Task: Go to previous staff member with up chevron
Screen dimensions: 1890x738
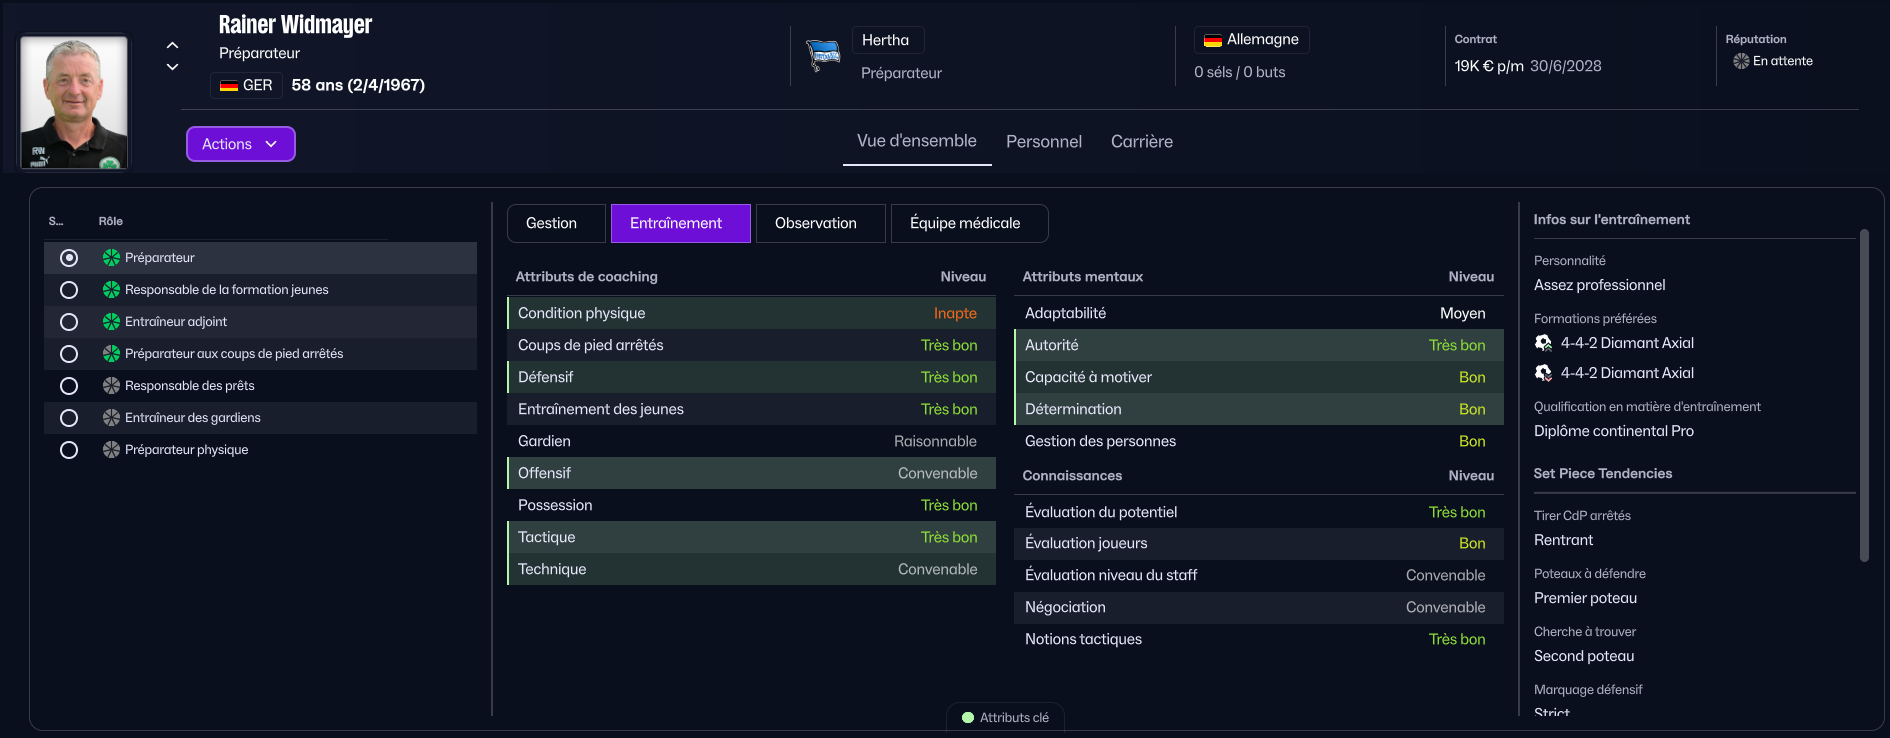Action: pos(172,45)
